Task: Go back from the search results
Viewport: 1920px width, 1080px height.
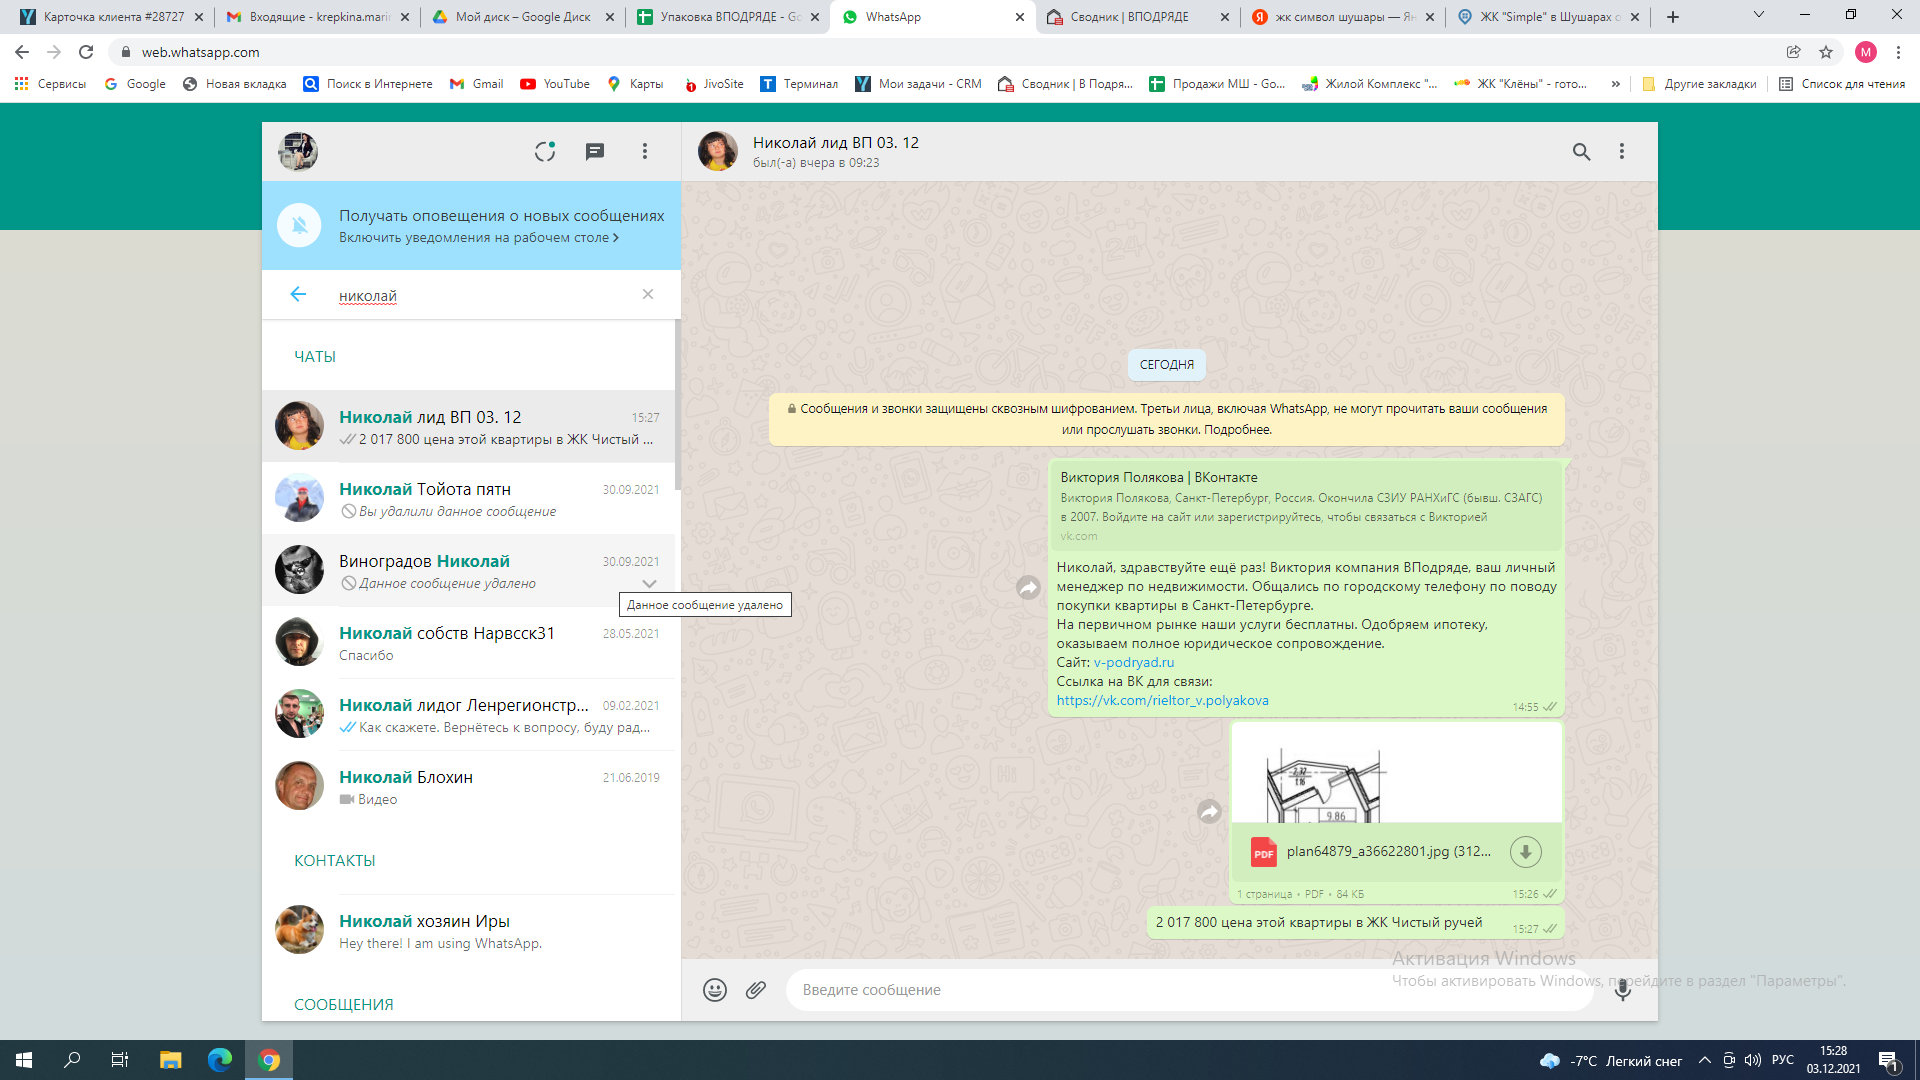Action: (x=298, y=294)
